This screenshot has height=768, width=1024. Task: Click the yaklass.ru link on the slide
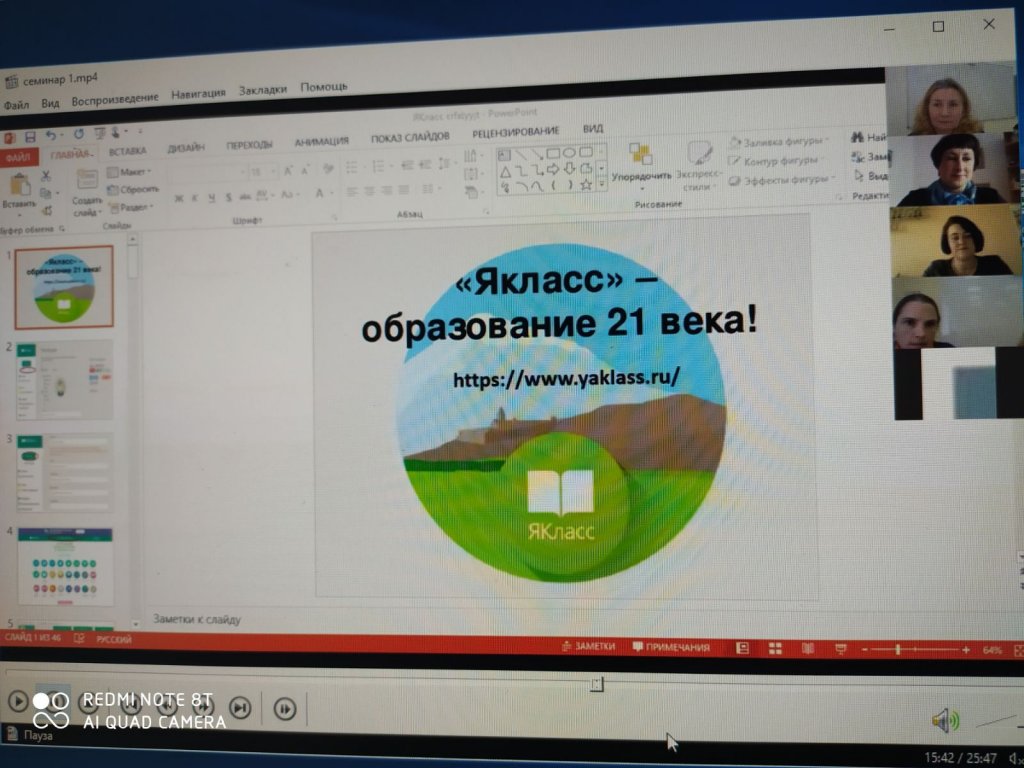(x=566, y=379)
